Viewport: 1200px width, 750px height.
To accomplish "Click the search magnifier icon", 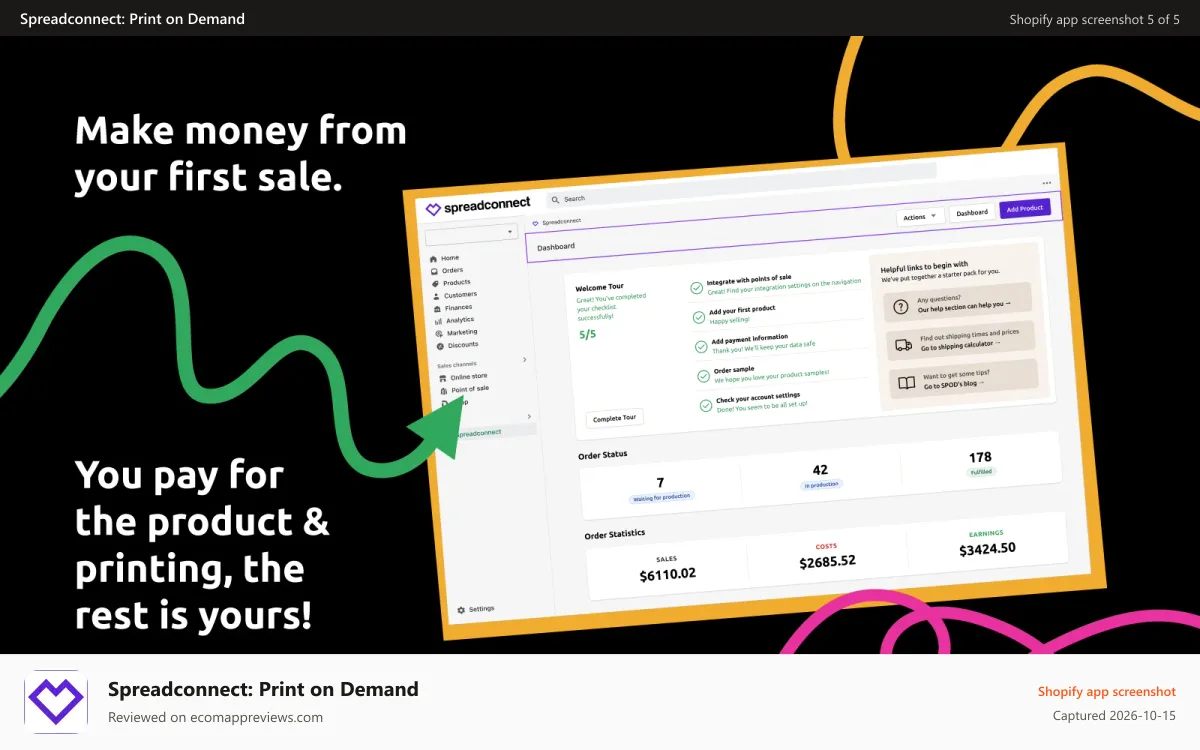I will click(x=555, y=200).
